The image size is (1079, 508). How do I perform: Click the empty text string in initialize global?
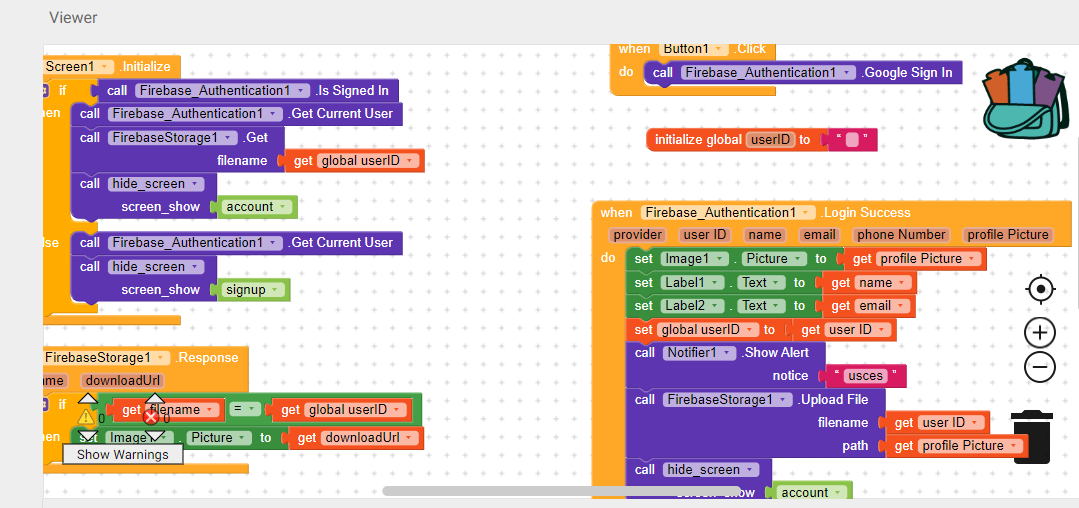(x=852, y=140)
